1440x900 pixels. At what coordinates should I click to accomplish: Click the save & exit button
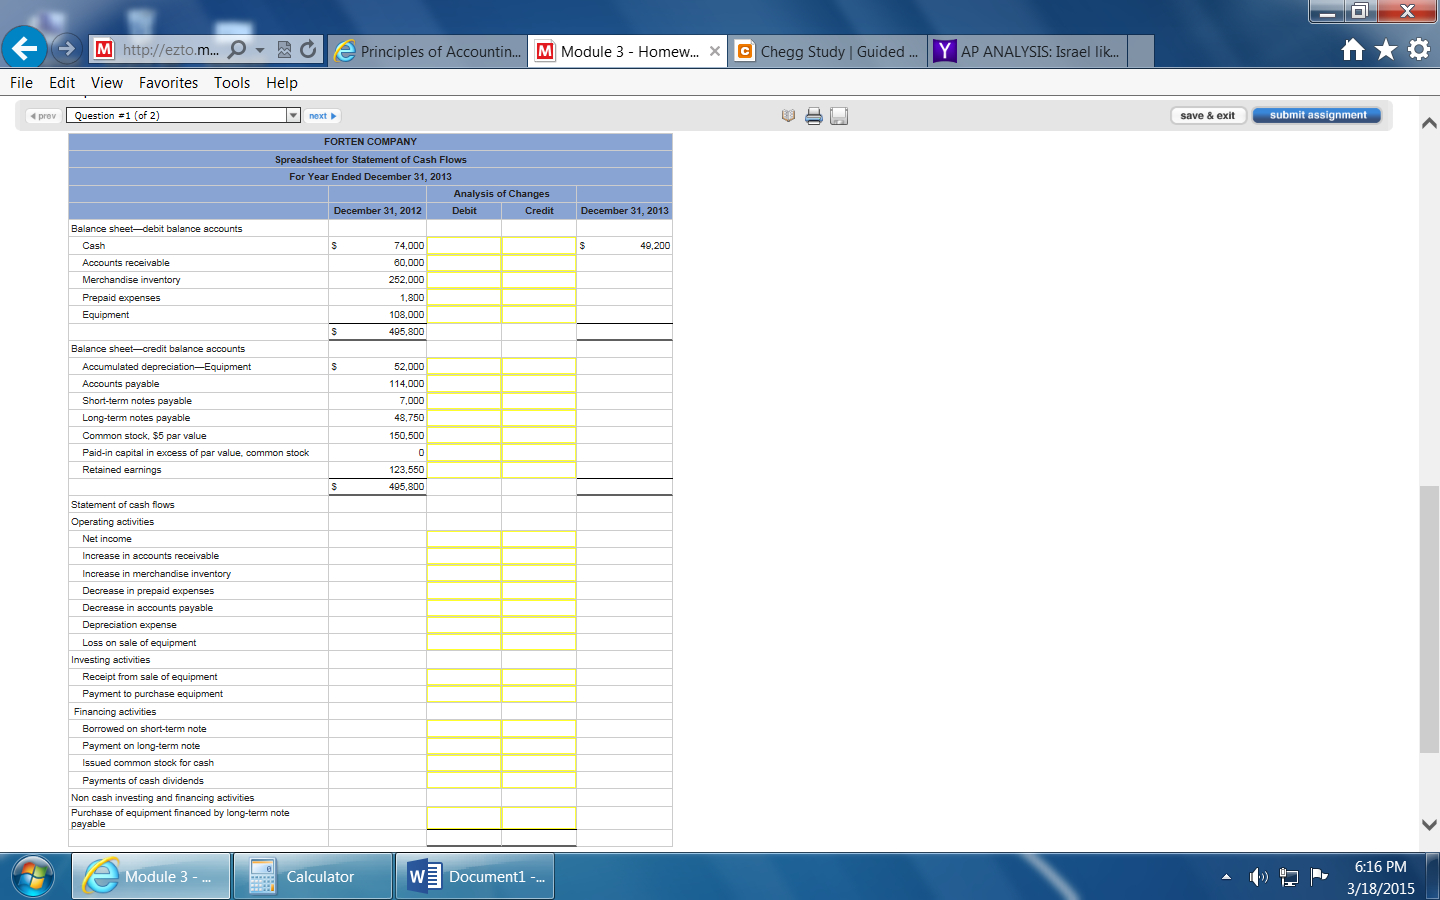pyautogui.click(x=1207, y=116)
